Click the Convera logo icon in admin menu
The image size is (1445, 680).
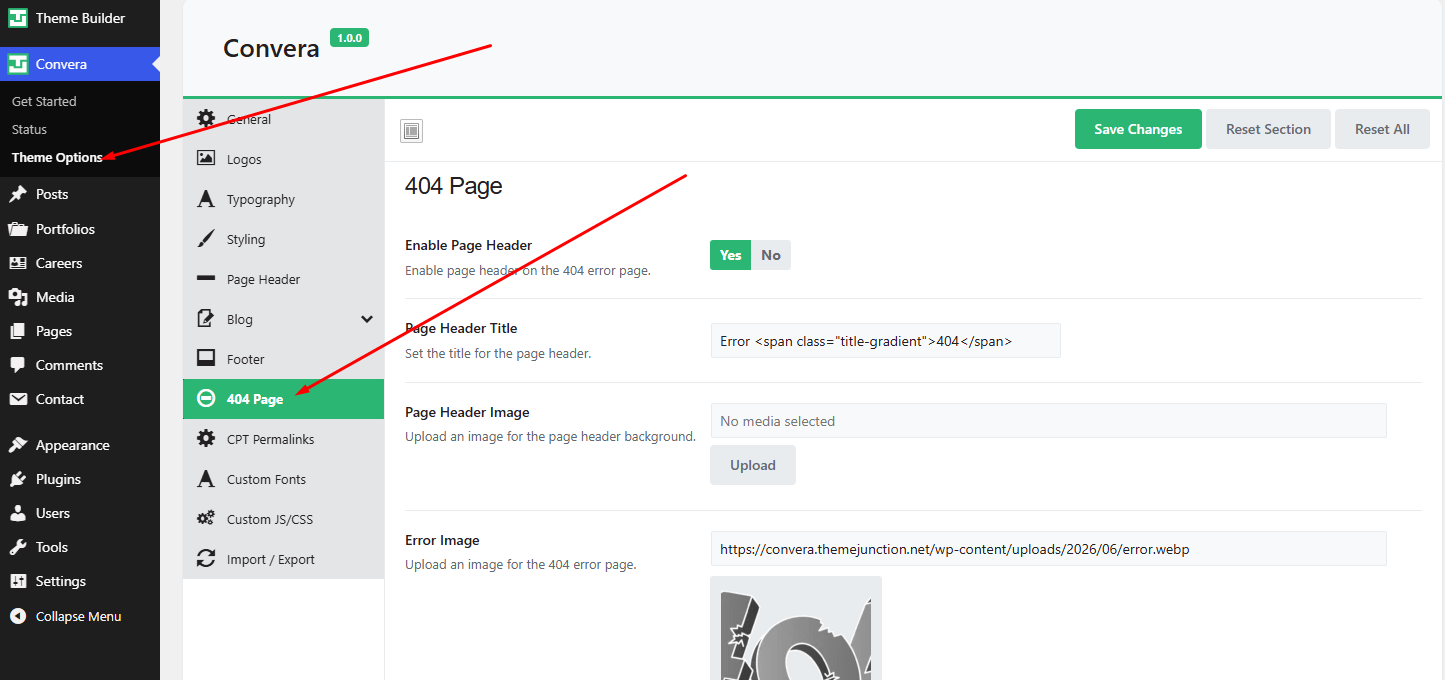[18, 64]
